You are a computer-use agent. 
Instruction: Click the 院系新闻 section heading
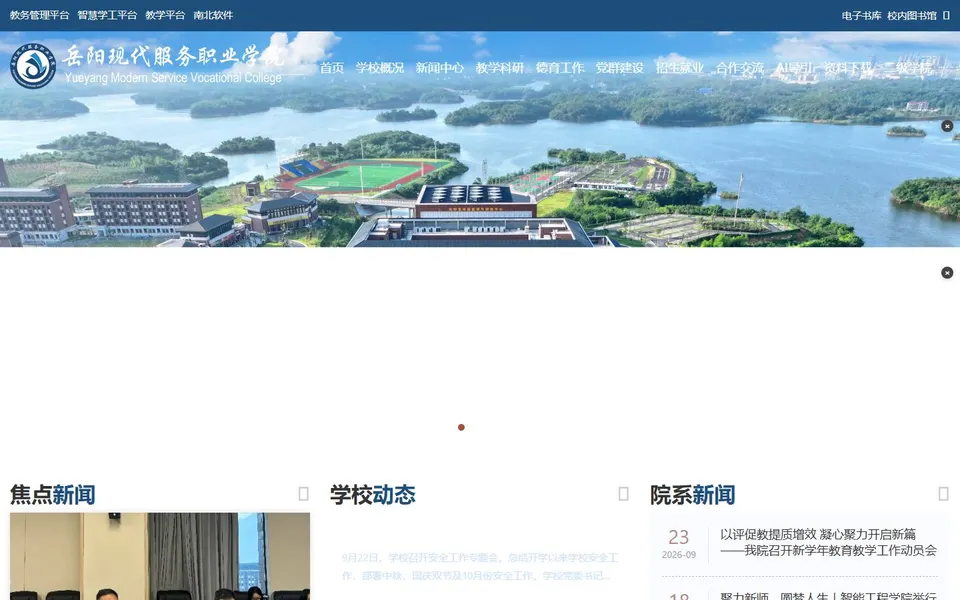click(x=693, y=495)
